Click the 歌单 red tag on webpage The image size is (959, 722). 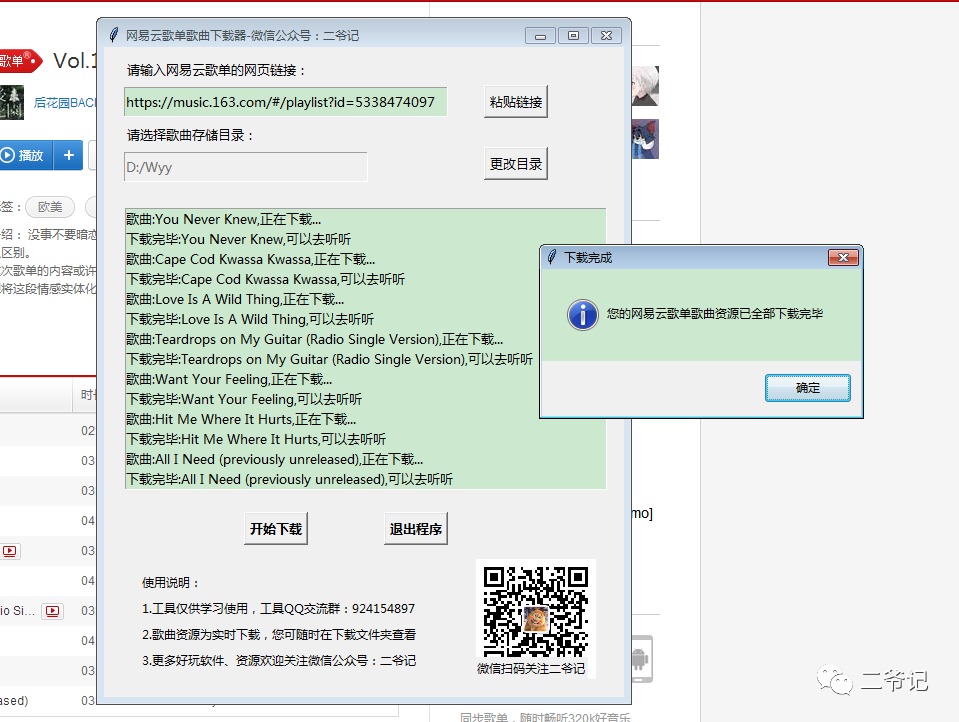tap(20, 61)
